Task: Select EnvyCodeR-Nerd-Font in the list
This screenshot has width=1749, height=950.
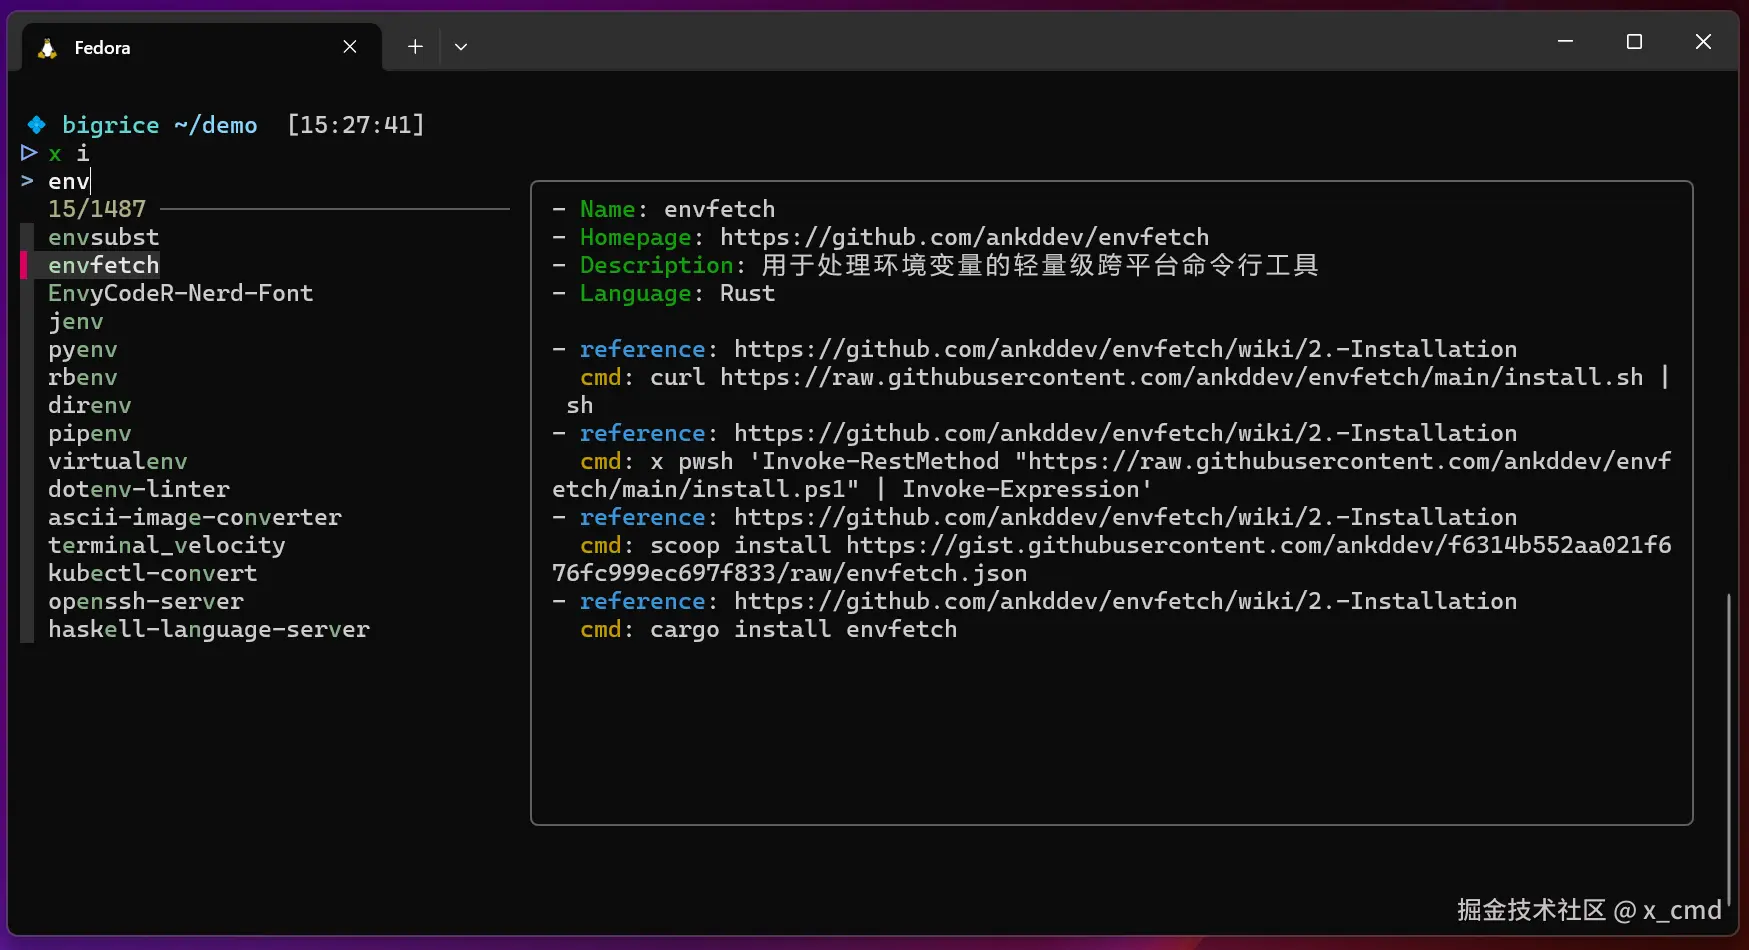Action: pyautogui.click(x=181, y=293)
